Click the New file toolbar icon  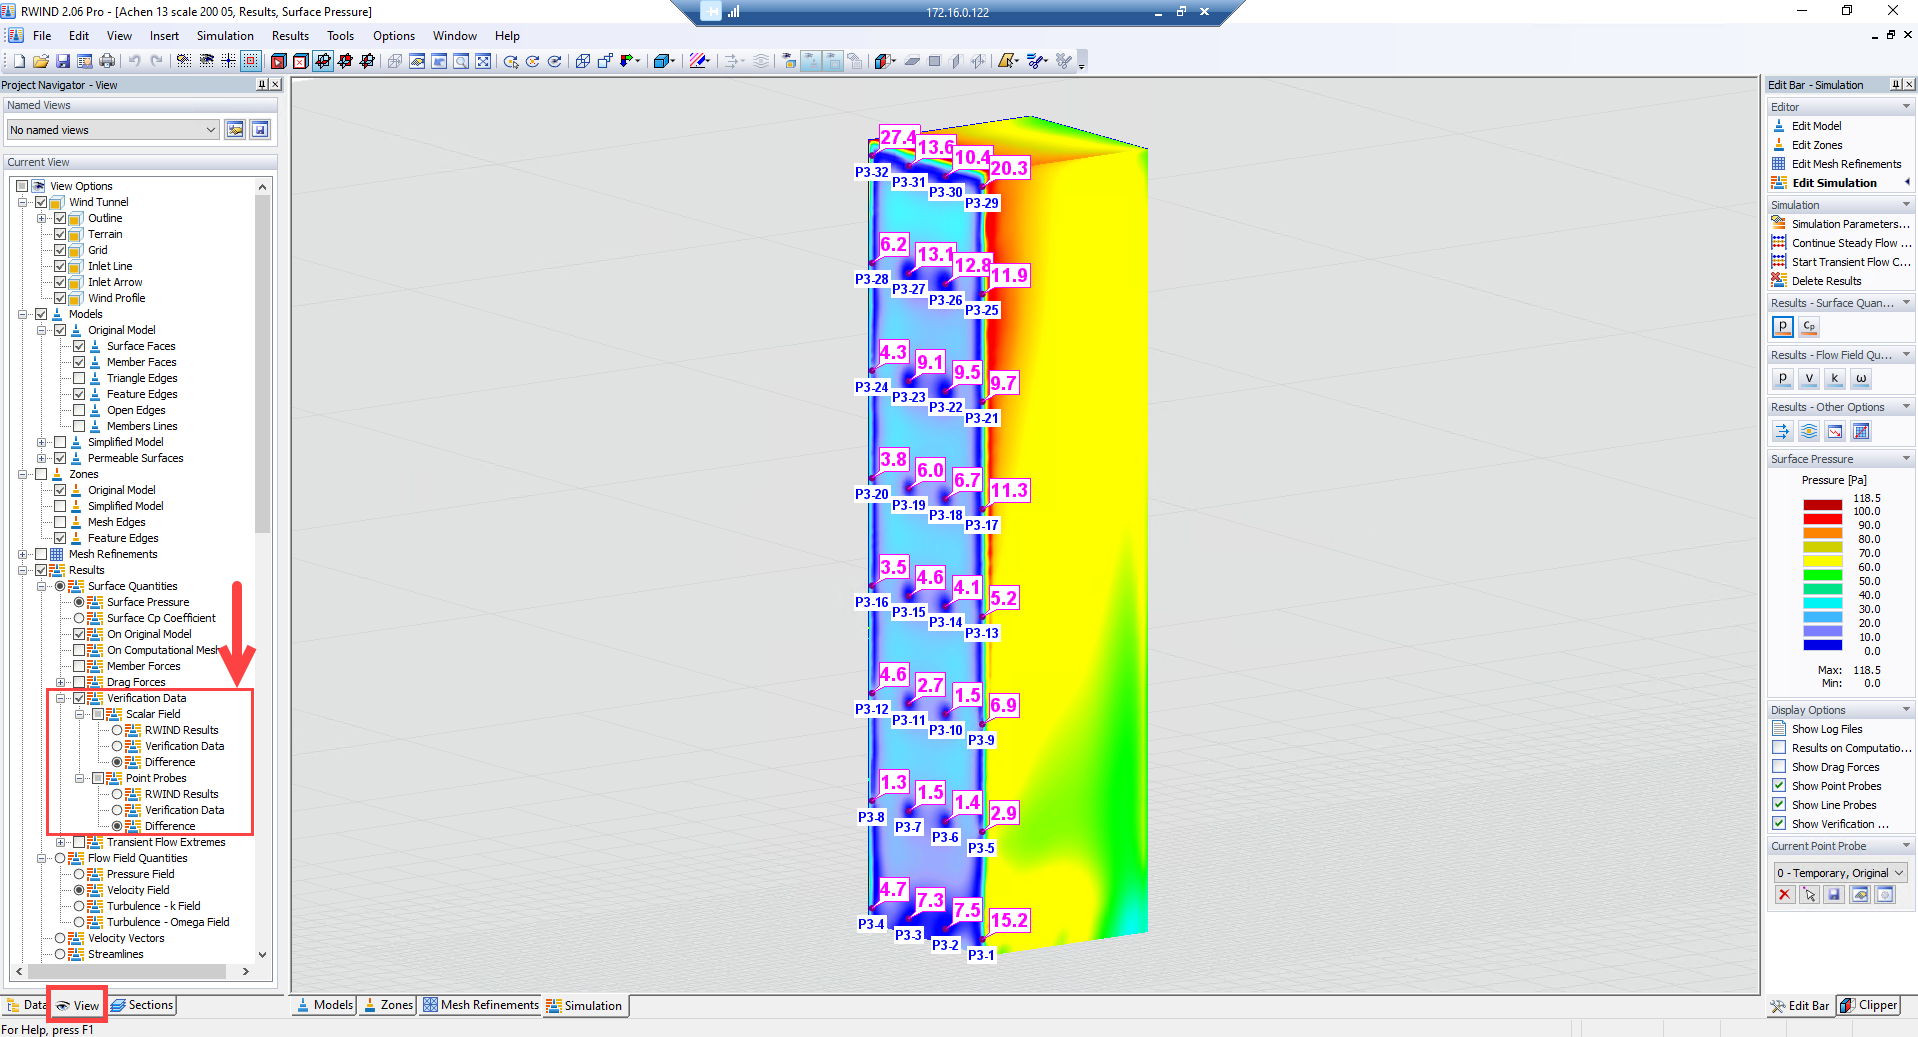[19, 61]
